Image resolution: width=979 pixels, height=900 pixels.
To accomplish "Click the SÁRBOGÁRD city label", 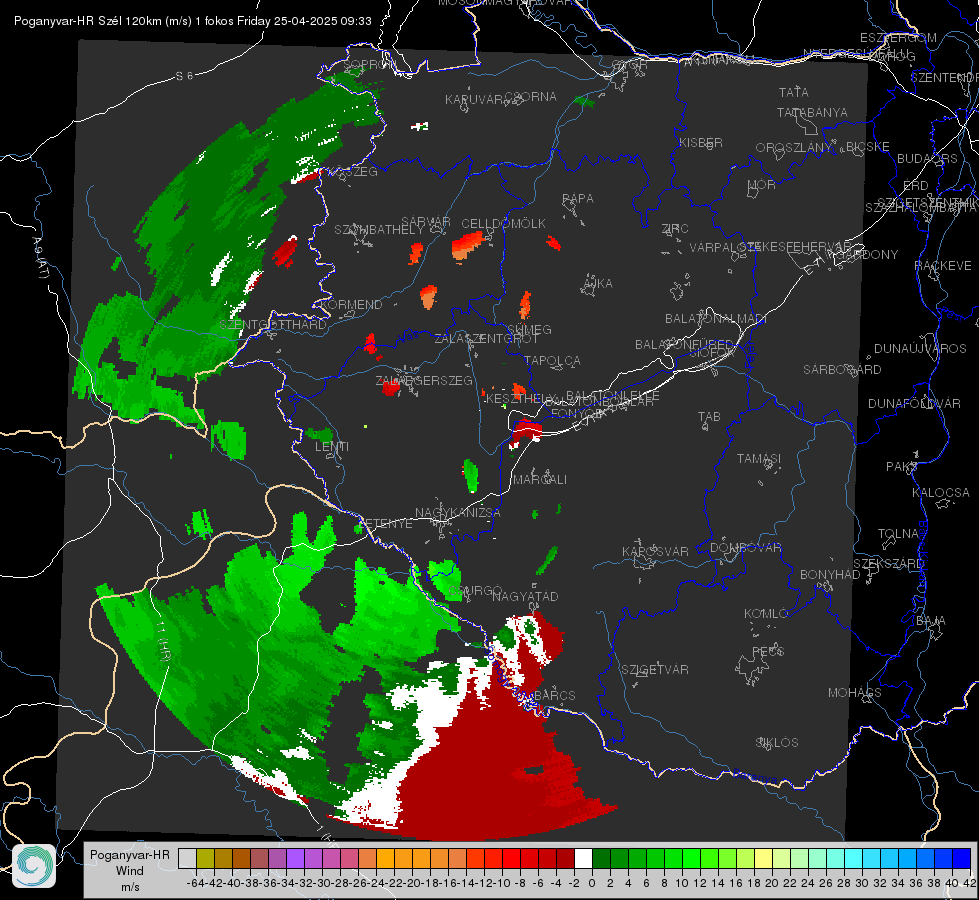I will [x=842, y=370].
